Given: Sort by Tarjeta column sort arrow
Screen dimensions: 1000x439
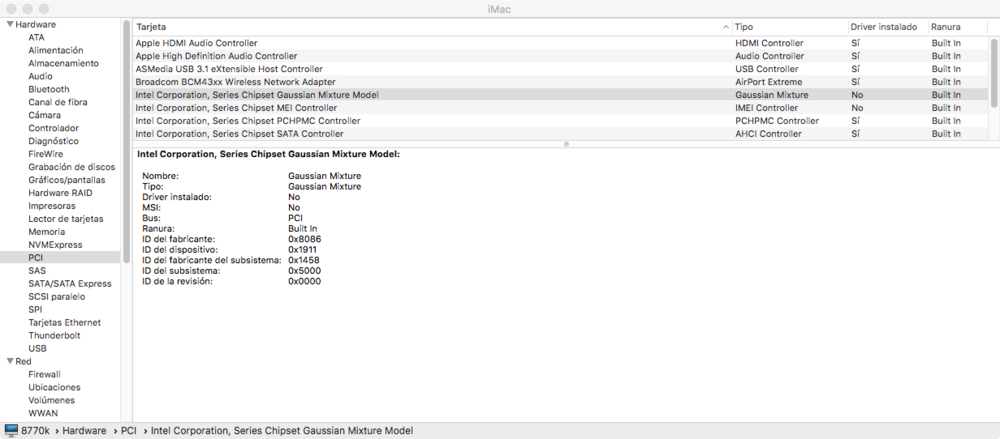Looking at the screenshot, I should pos(724,25).
